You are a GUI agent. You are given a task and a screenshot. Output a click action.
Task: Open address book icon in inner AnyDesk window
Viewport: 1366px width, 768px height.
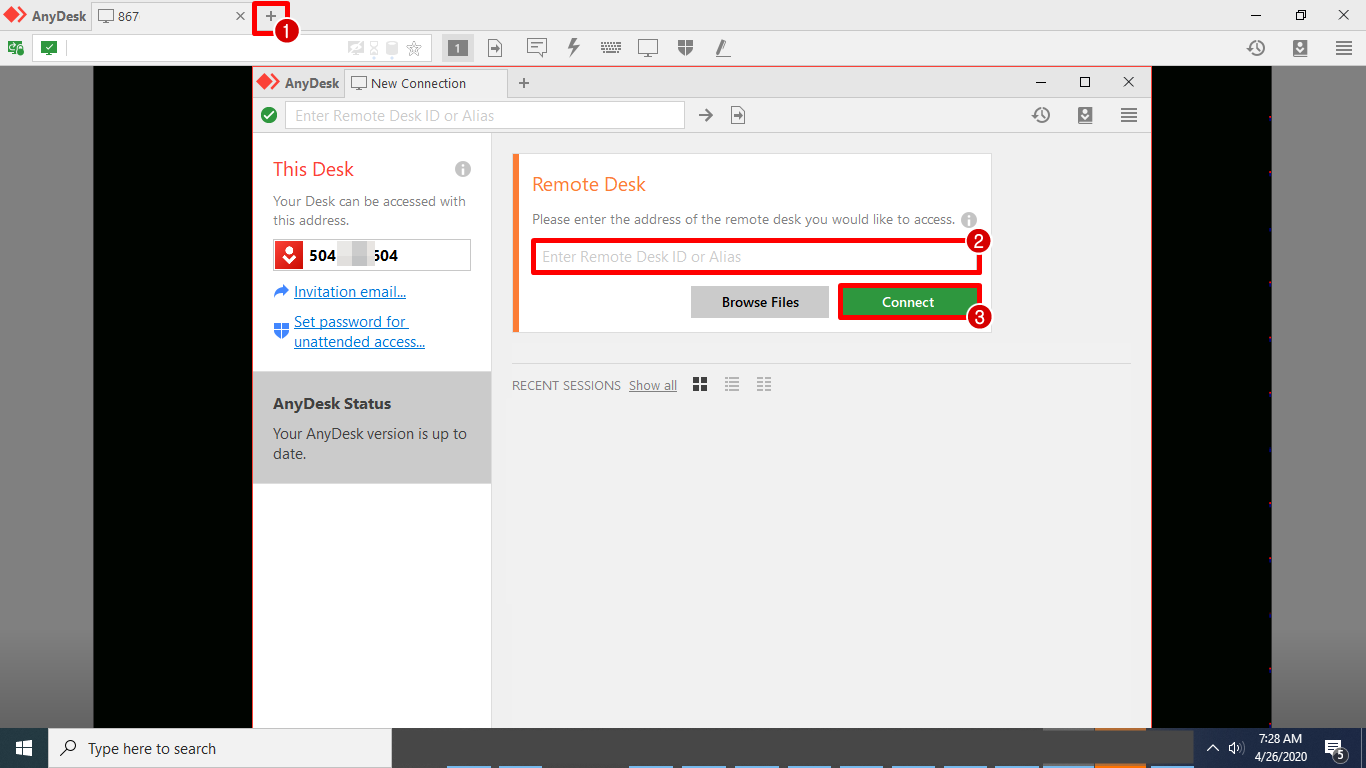point(1085,116)
